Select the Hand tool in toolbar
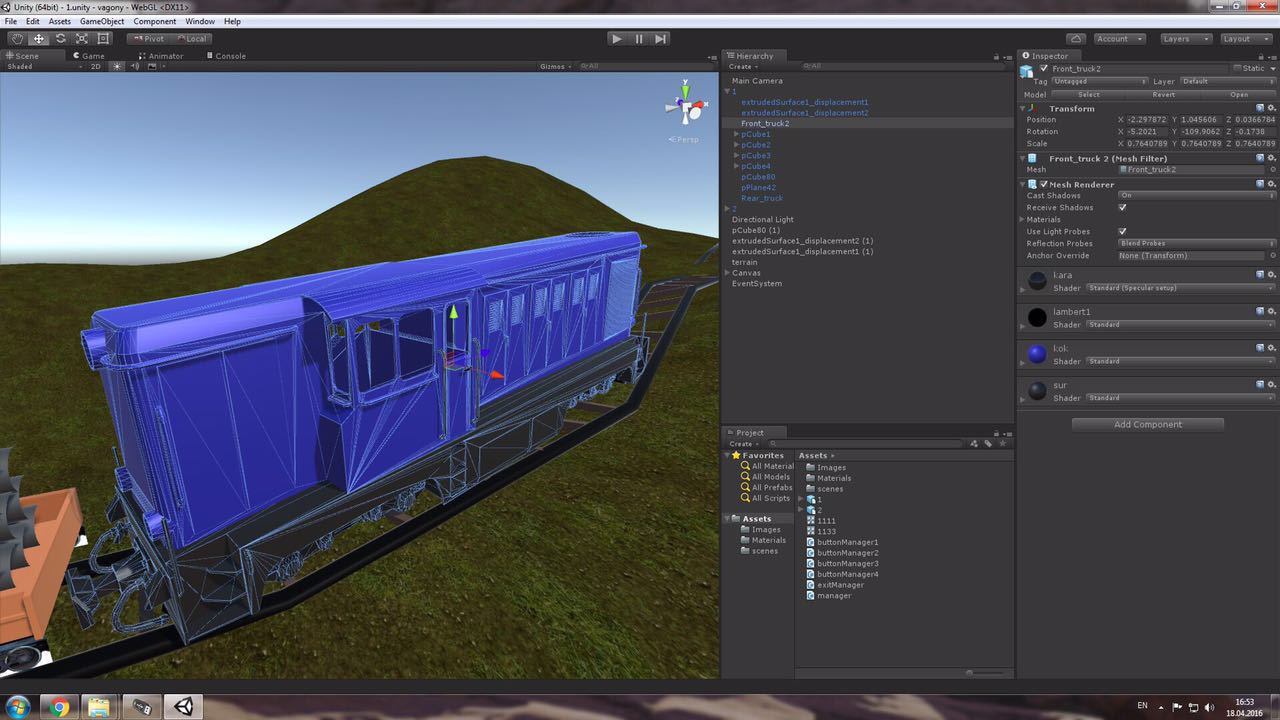 [x=17, y=39]
